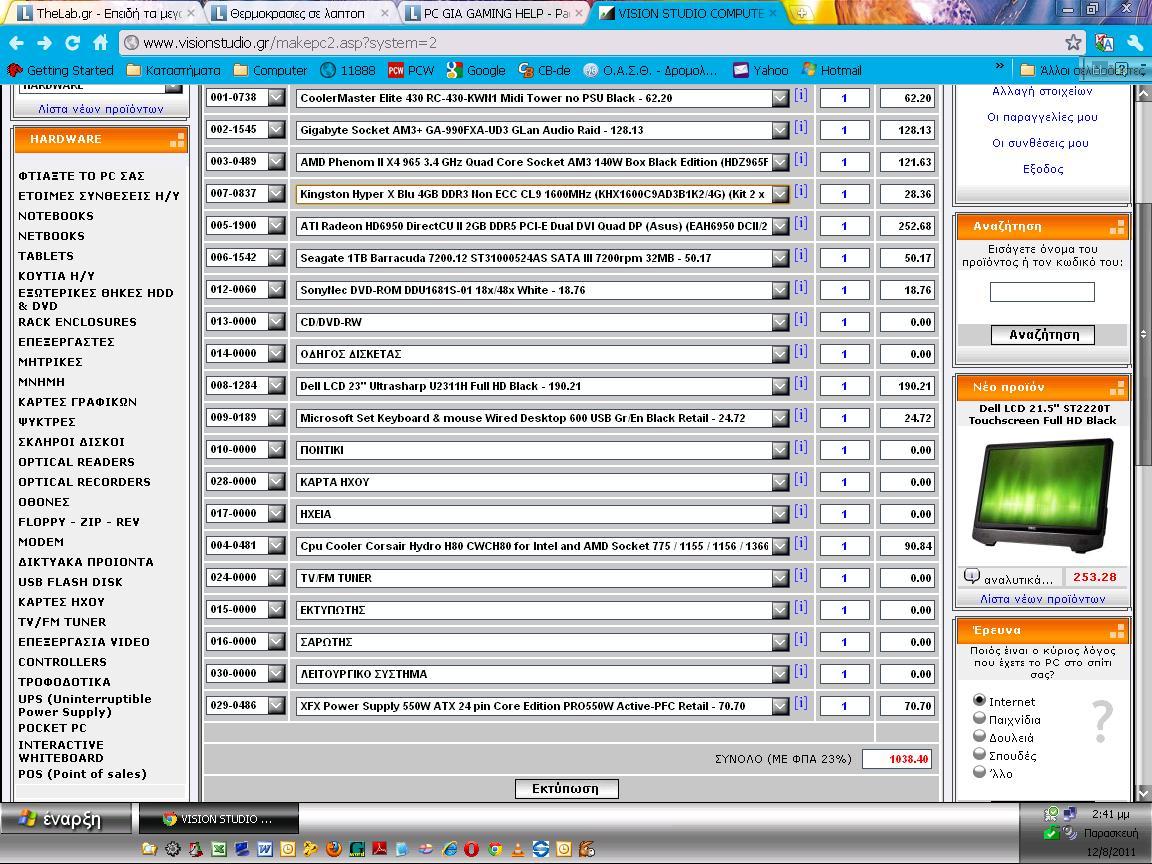Click the Dell ST2220T monitor thumbnail
The image size is (1152, 864).
tap(1043, 496)
